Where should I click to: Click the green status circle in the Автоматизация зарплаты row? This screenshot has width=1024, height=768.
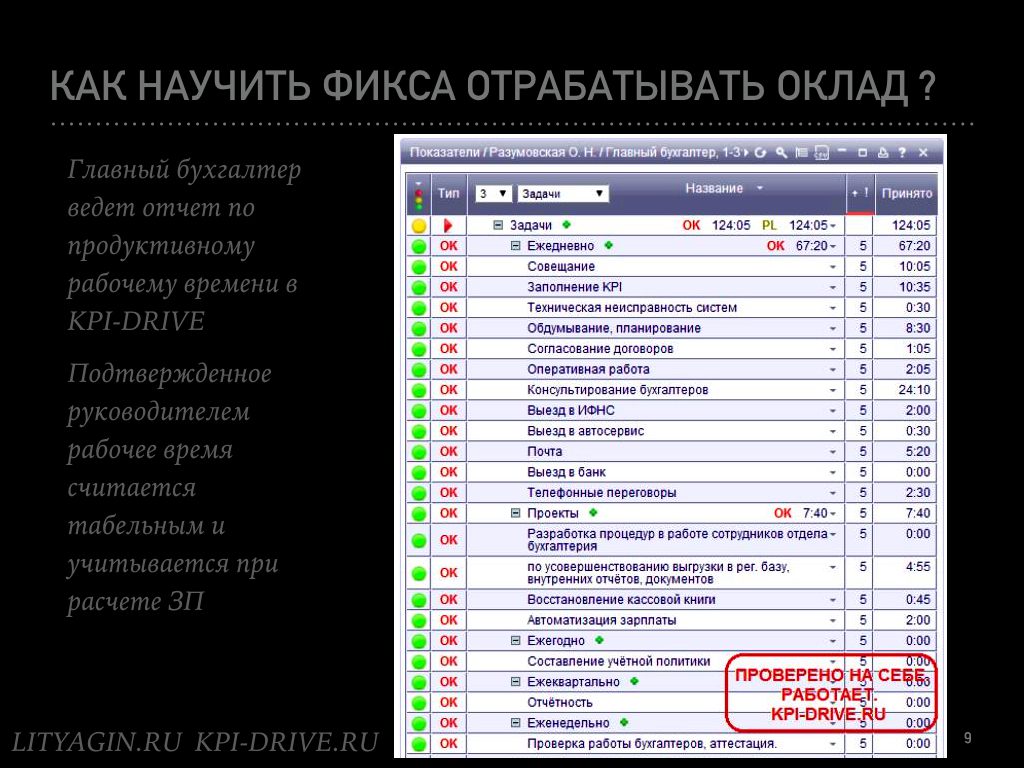tap(419, 620)
